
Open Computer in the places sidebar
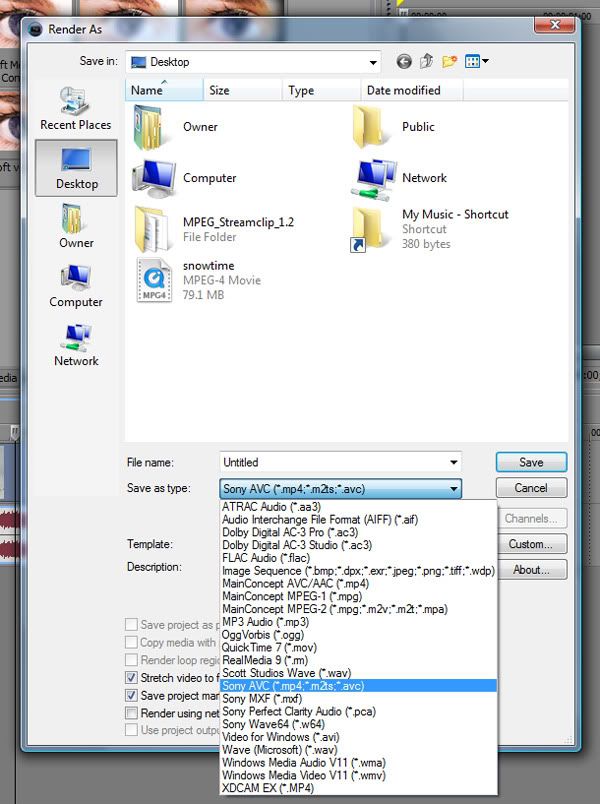pos(76,286)
